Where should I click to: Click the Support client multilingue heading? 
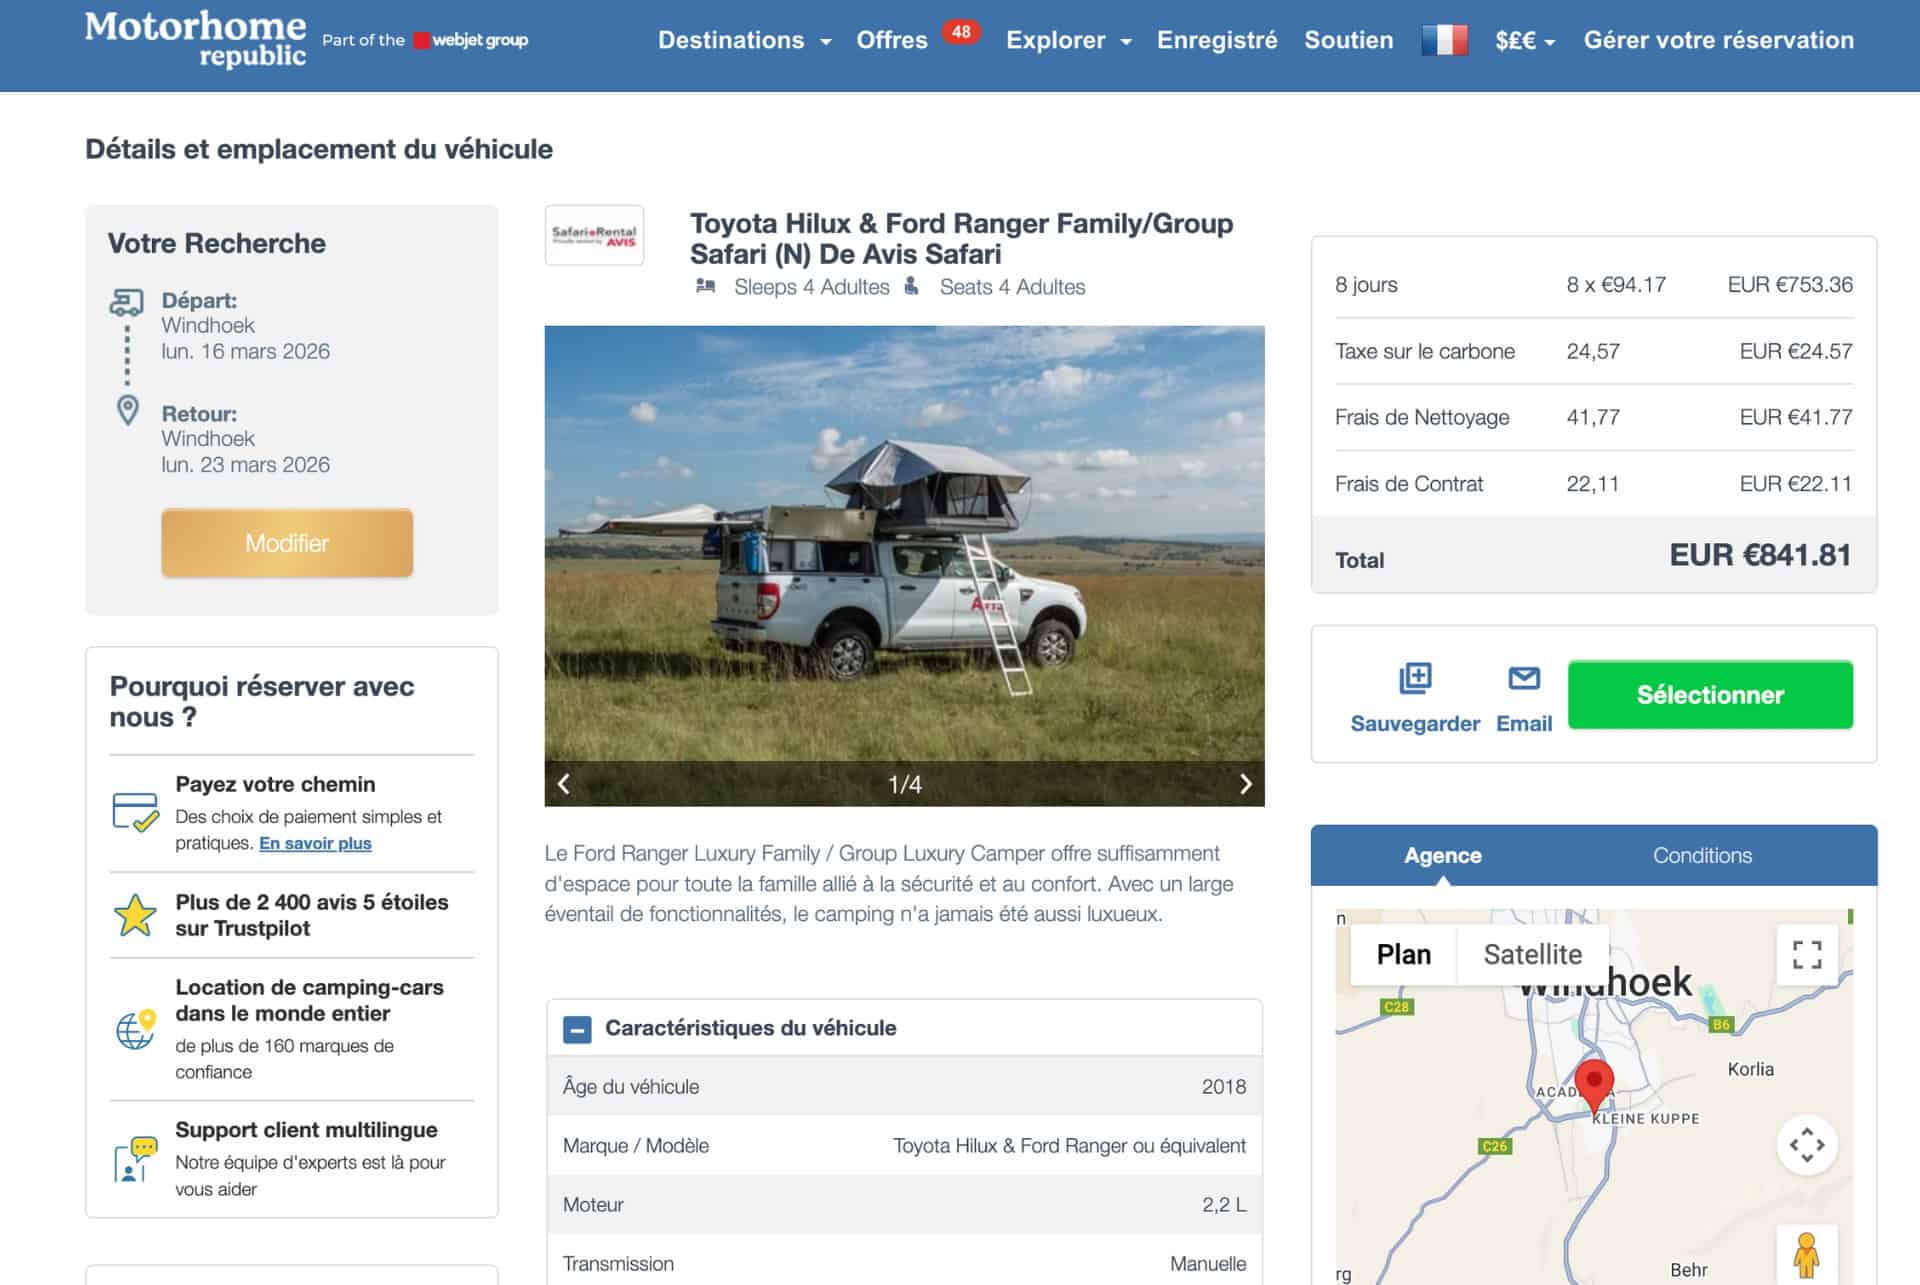306,1130
